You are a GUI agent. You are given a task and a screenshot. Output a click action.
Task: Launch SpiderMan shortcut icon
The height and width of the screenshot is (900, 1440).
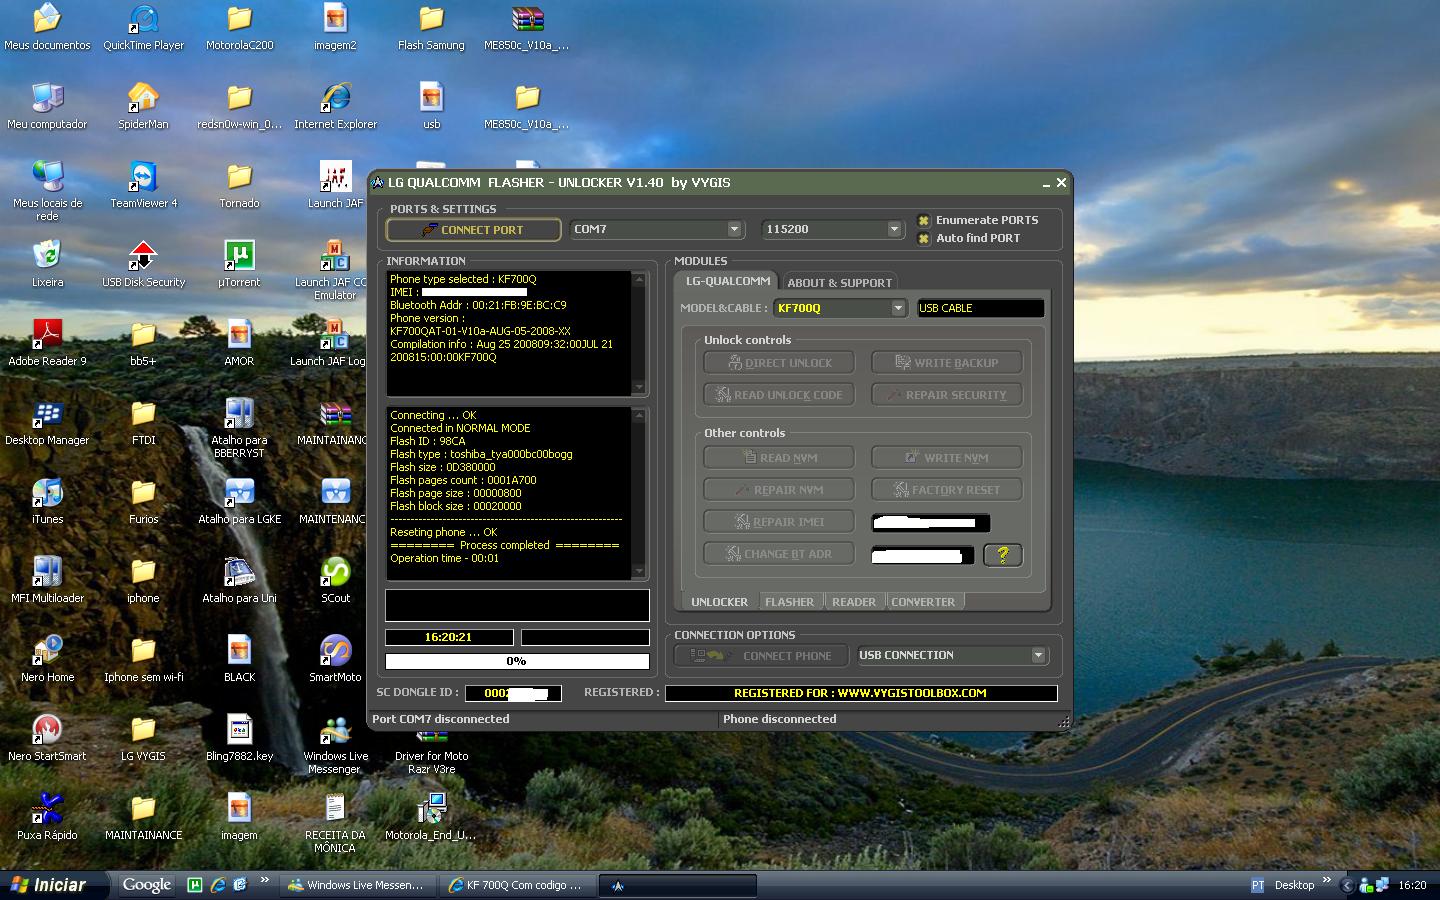tap(143, 106)
